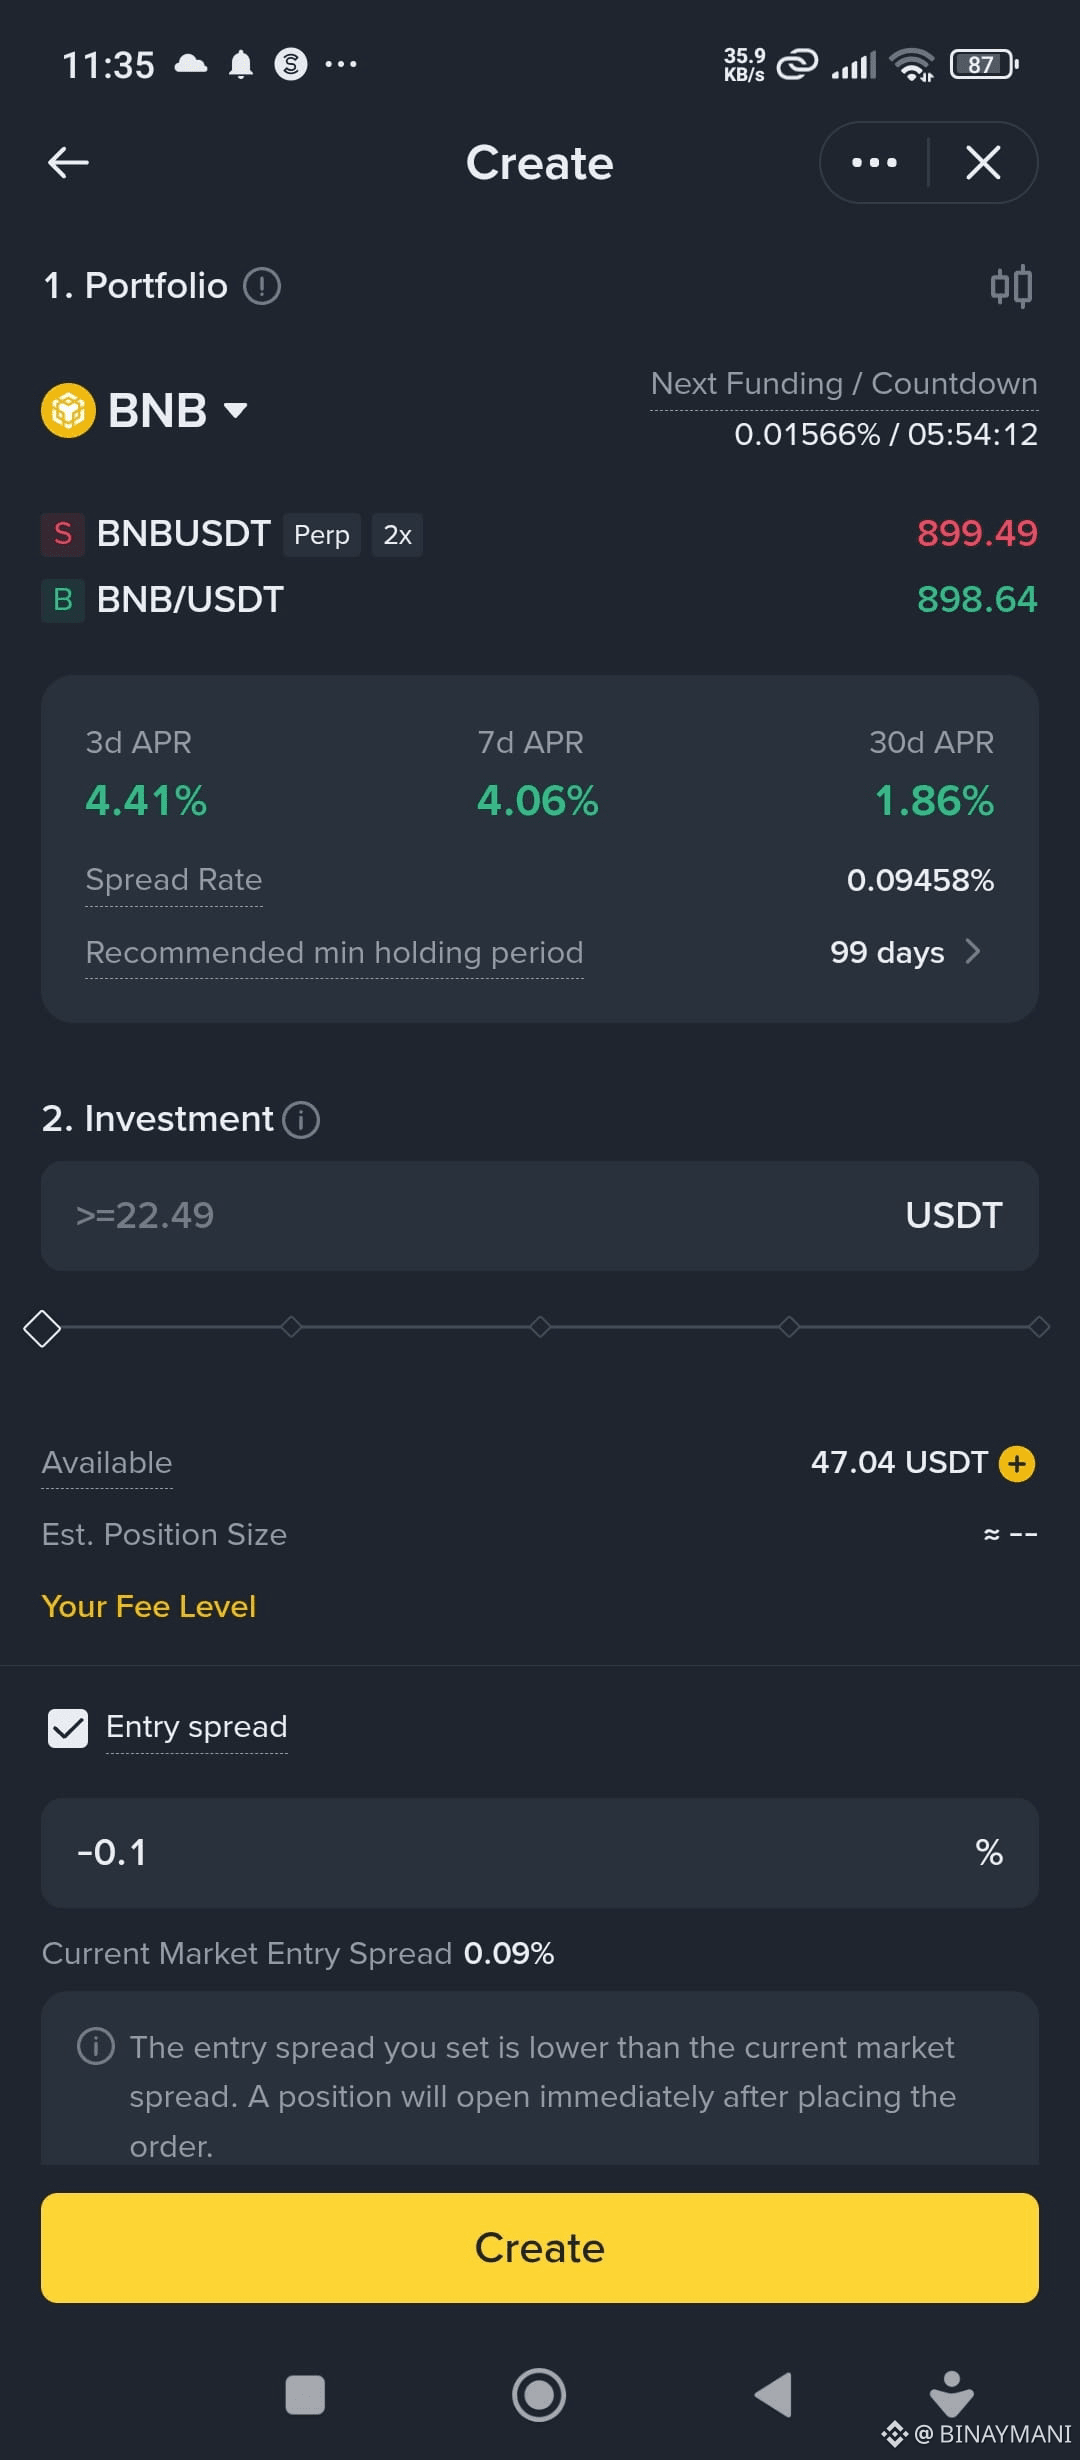Tap the yellow plus add funds icon
Screen dimensions: 1080x2460
tap(1017, 1464)
